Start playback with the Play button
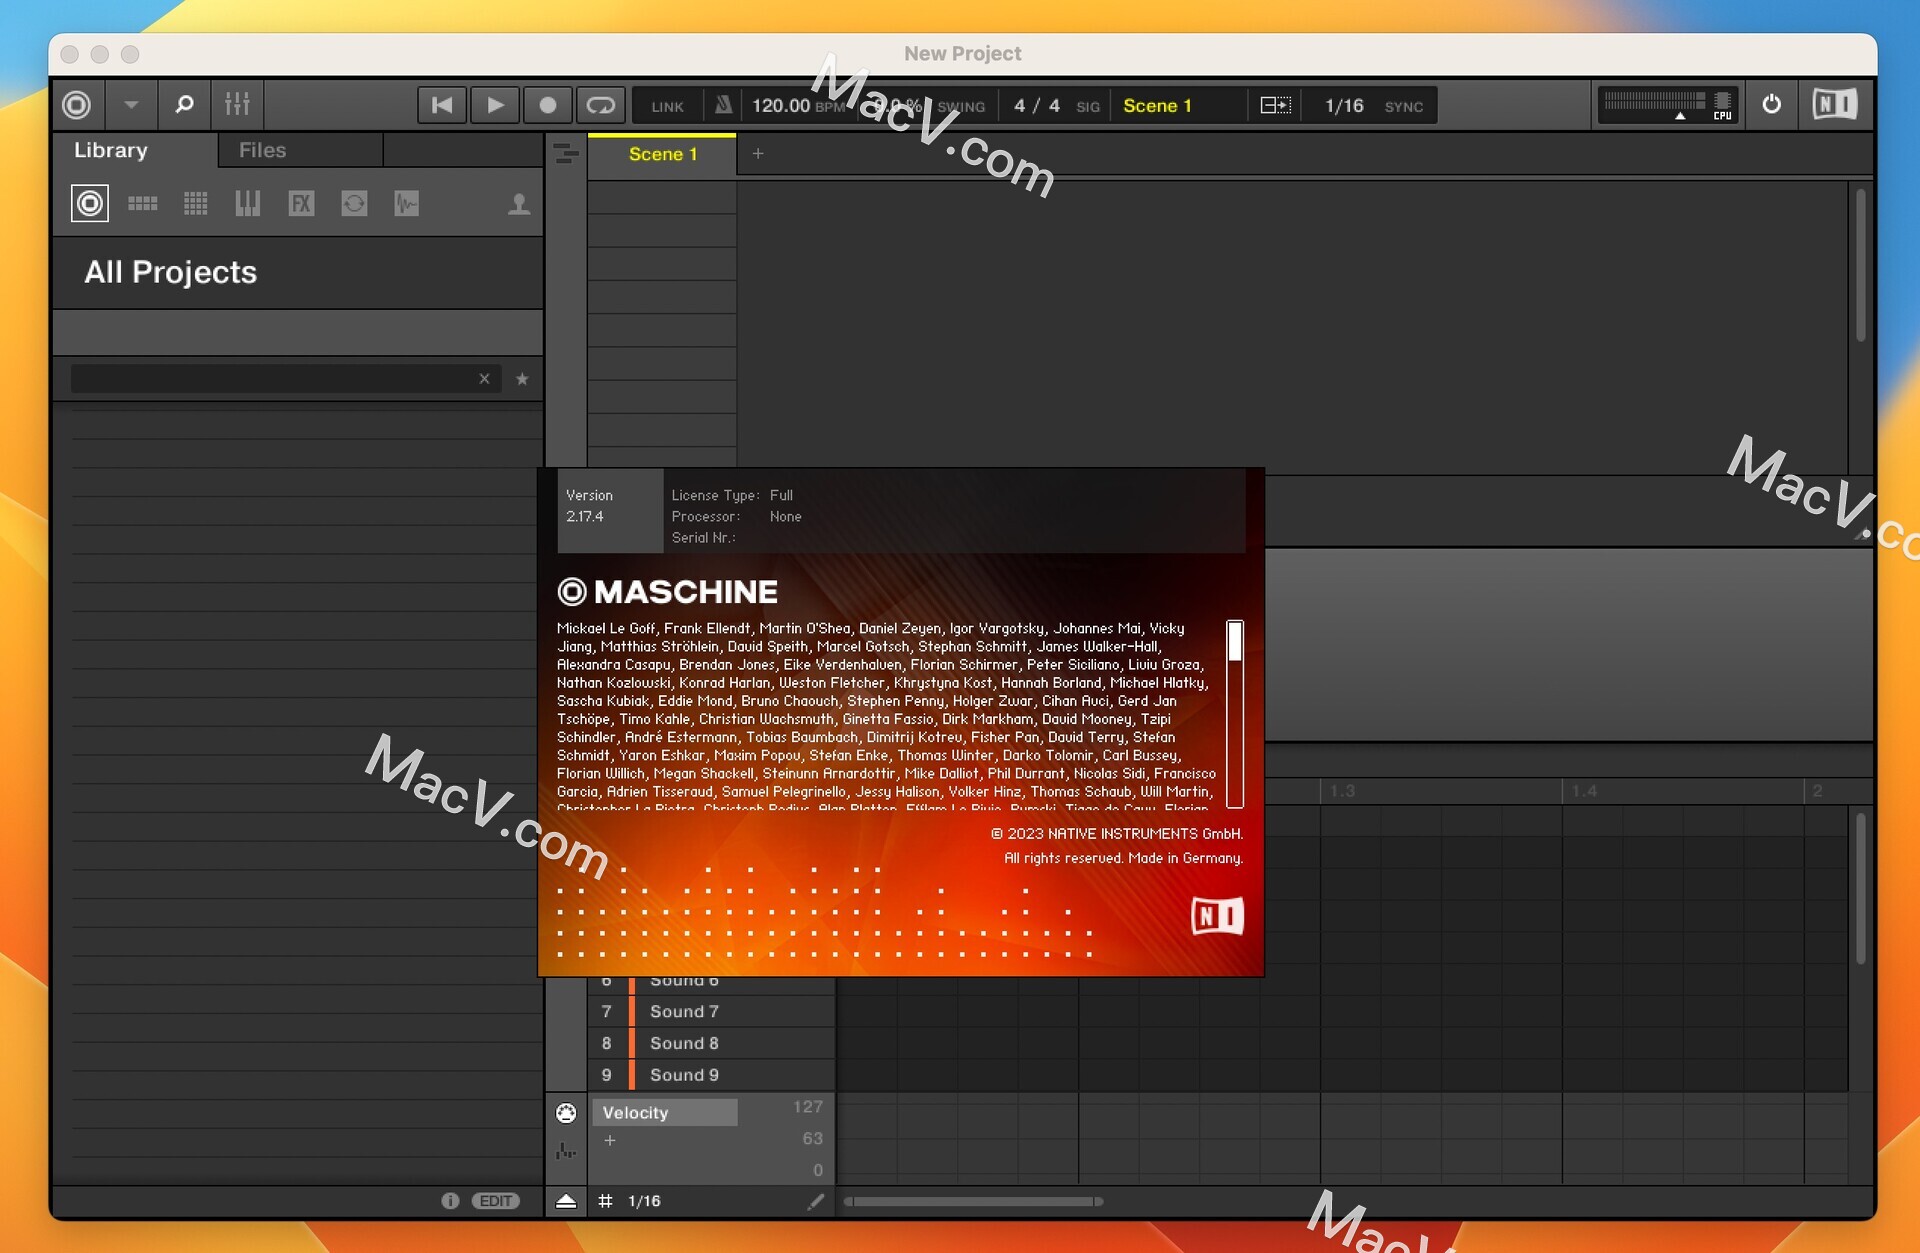1920x1253 pixels. pyautogui.click(x=495, y=105)
